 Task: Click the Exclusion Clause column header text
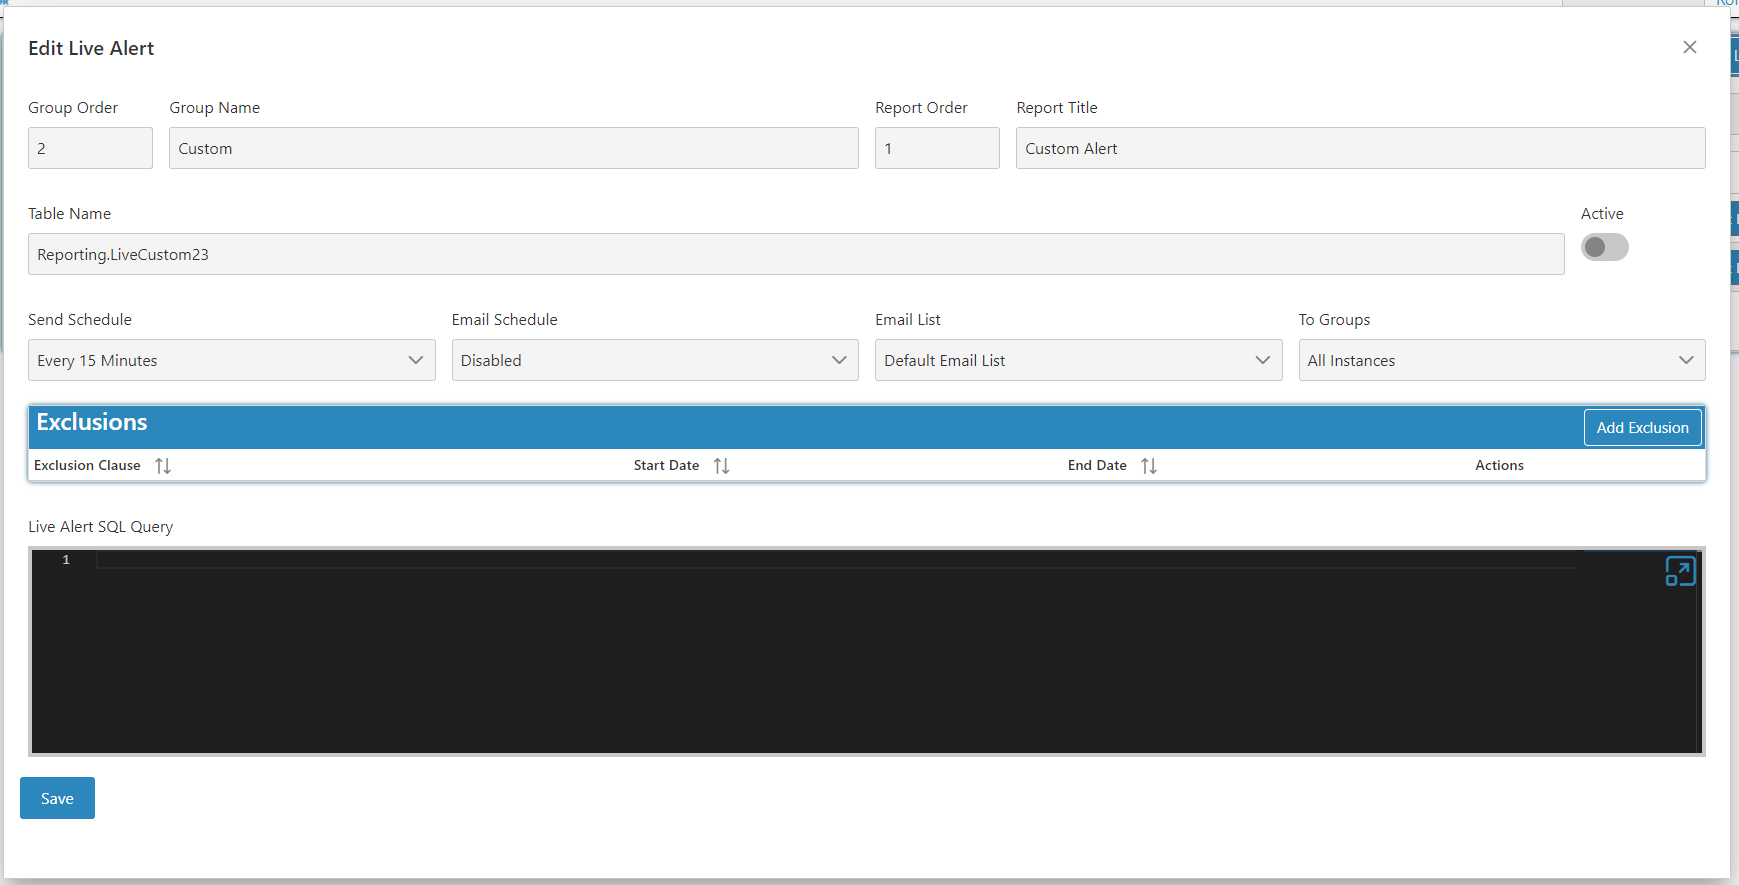87,466
